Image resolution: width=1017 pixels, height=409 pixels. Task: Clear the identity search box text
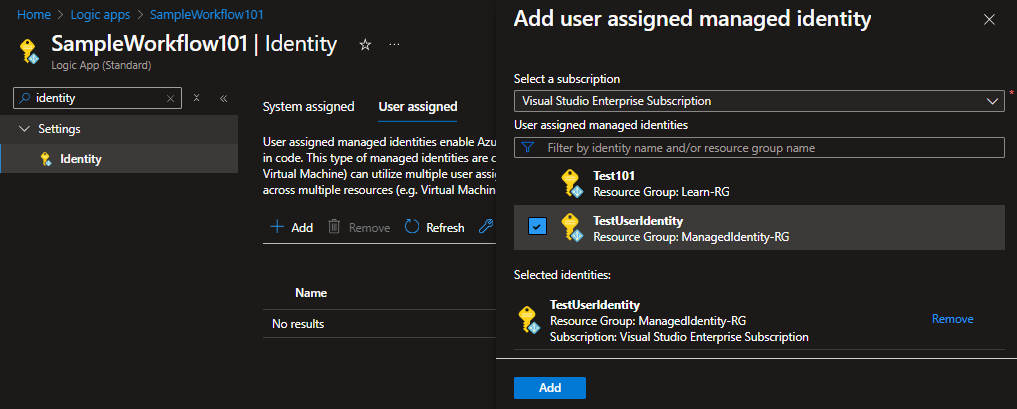point(171,99)
